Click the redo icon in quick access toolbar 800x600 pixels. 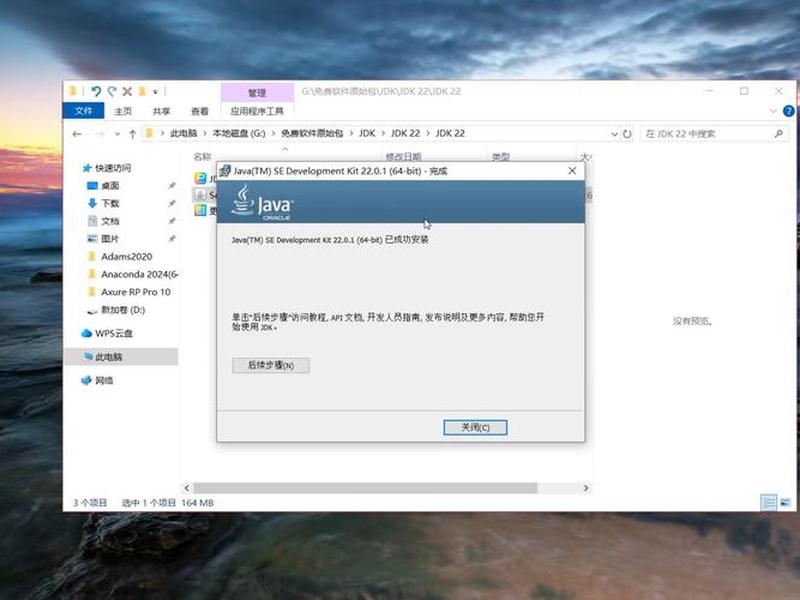(x=112, y=91)
